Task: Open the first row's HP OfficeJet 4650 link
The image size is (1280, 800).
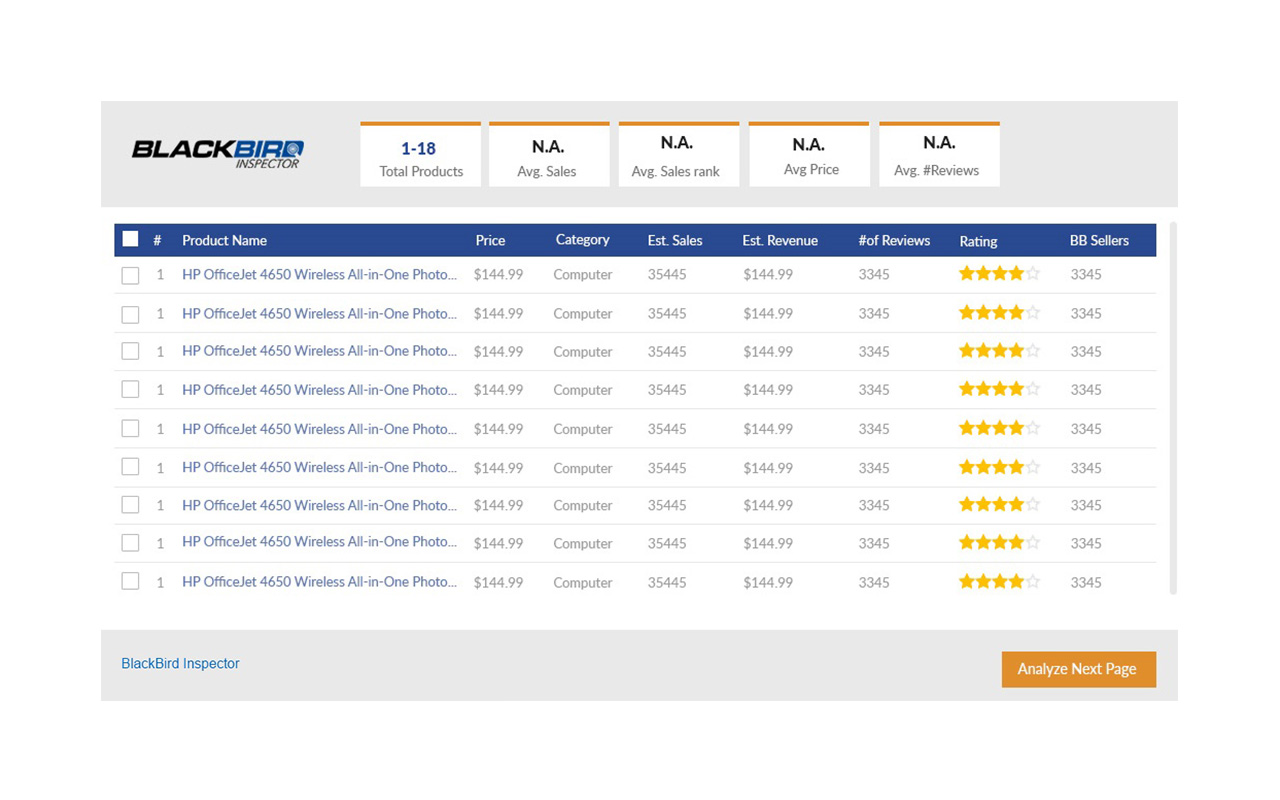Action: tap(319, 274)
